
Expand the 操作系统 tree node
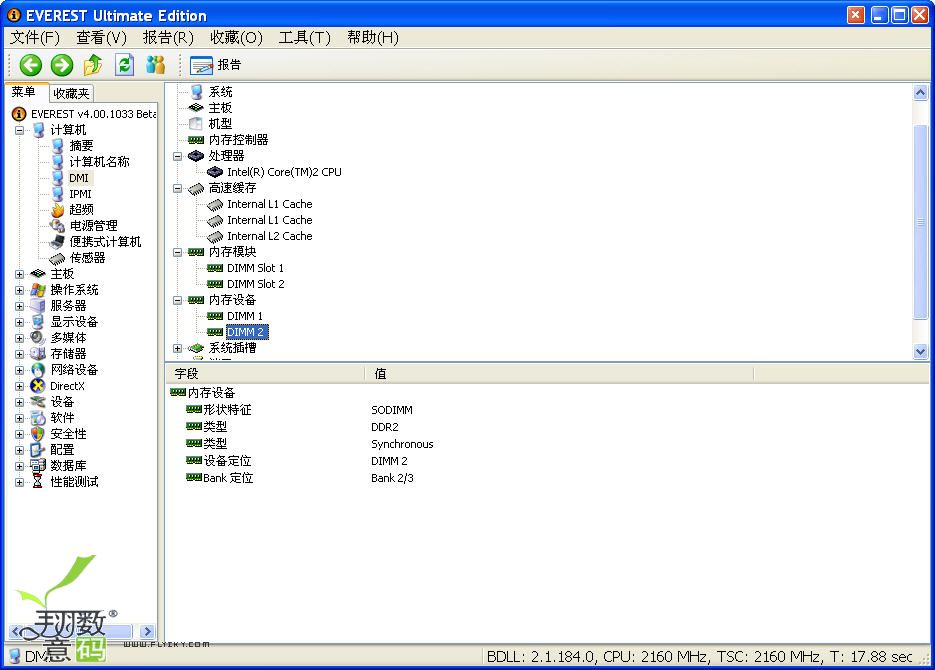click(x=20, y=290)
